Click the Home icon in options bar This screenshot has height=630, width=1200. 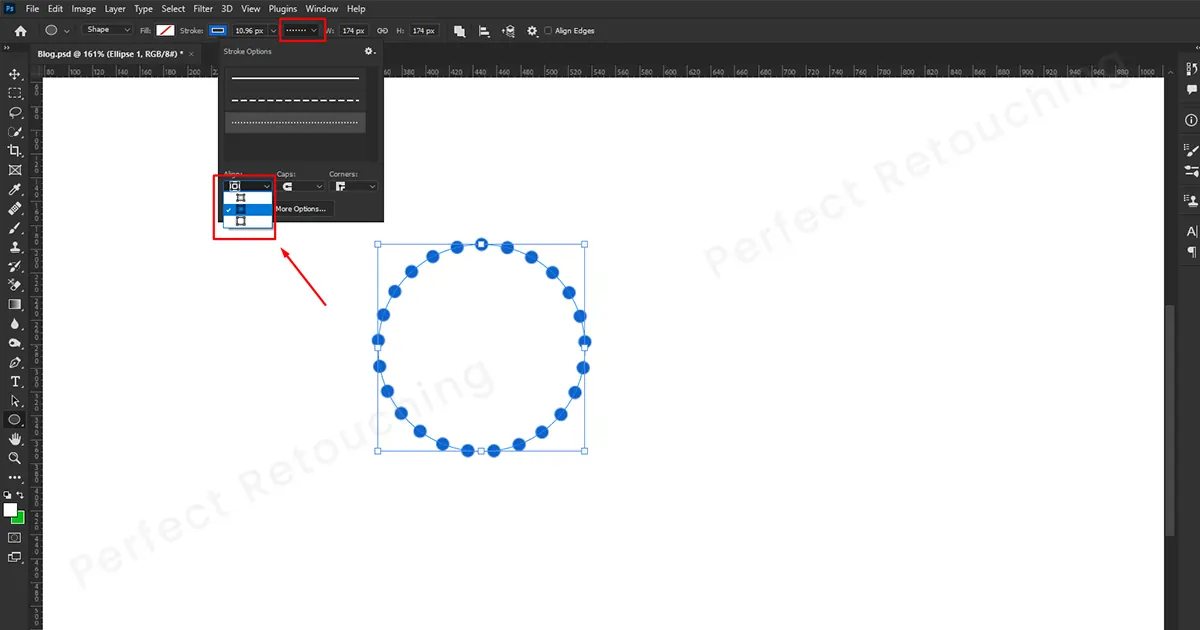coord(20,31)
